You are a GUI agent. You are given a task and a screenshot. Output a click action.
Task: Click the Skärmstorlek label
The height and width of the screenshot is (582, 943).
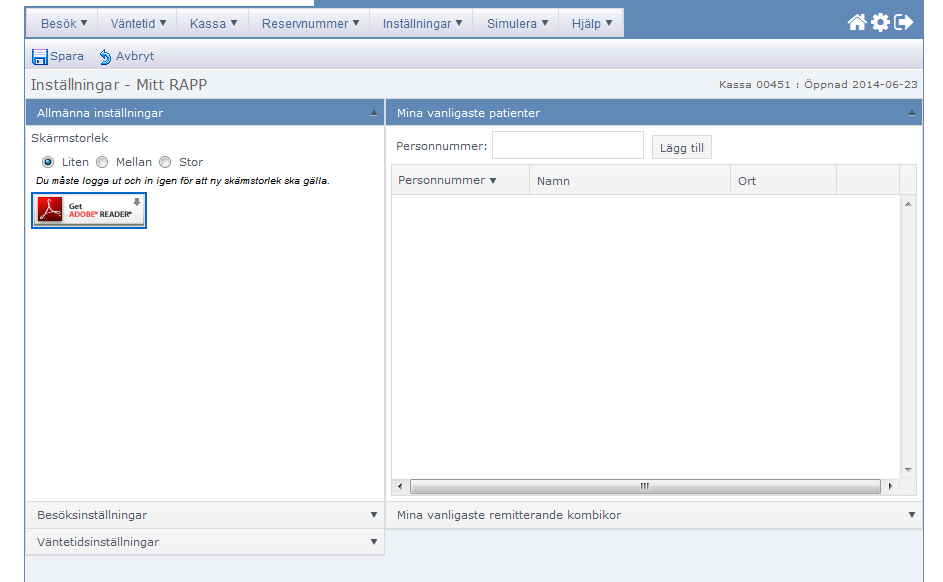tap(70, 138)
